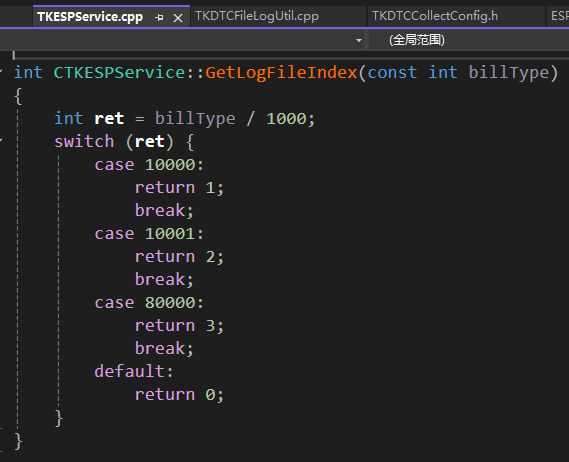Click the return 1; statement
Screen dimensions: 569x462
coord(179,188)
